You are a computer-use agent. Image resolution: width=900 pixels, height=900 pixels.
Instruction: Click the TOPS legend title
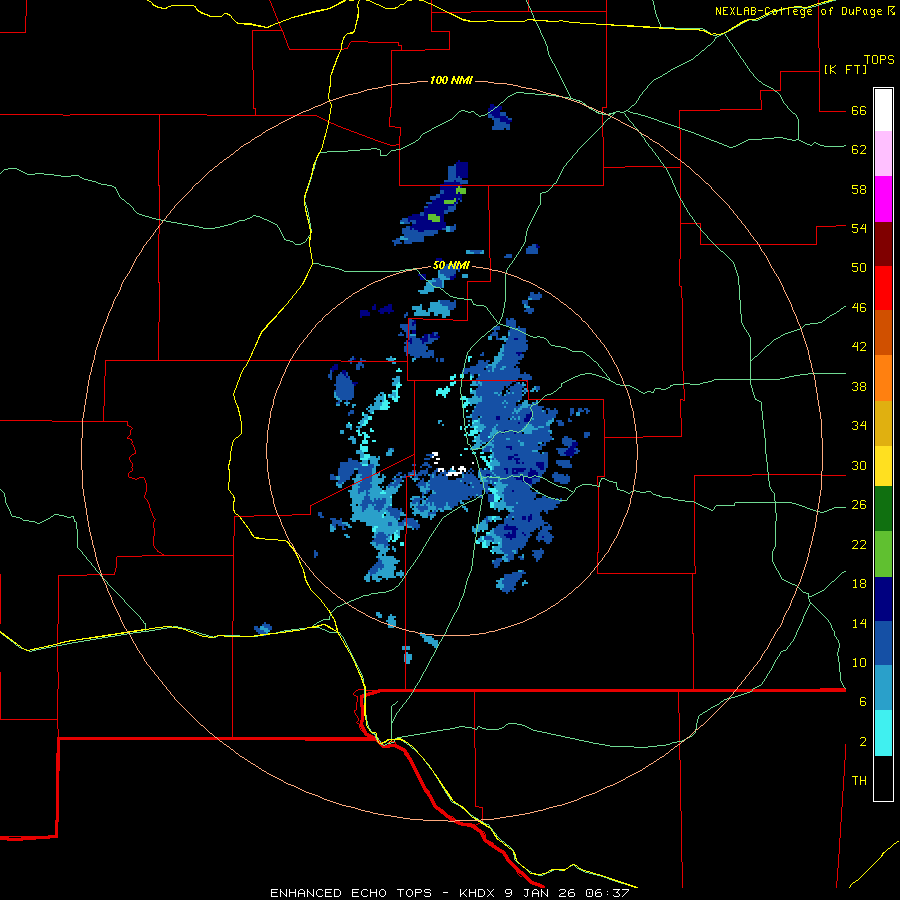pos(879,59)
